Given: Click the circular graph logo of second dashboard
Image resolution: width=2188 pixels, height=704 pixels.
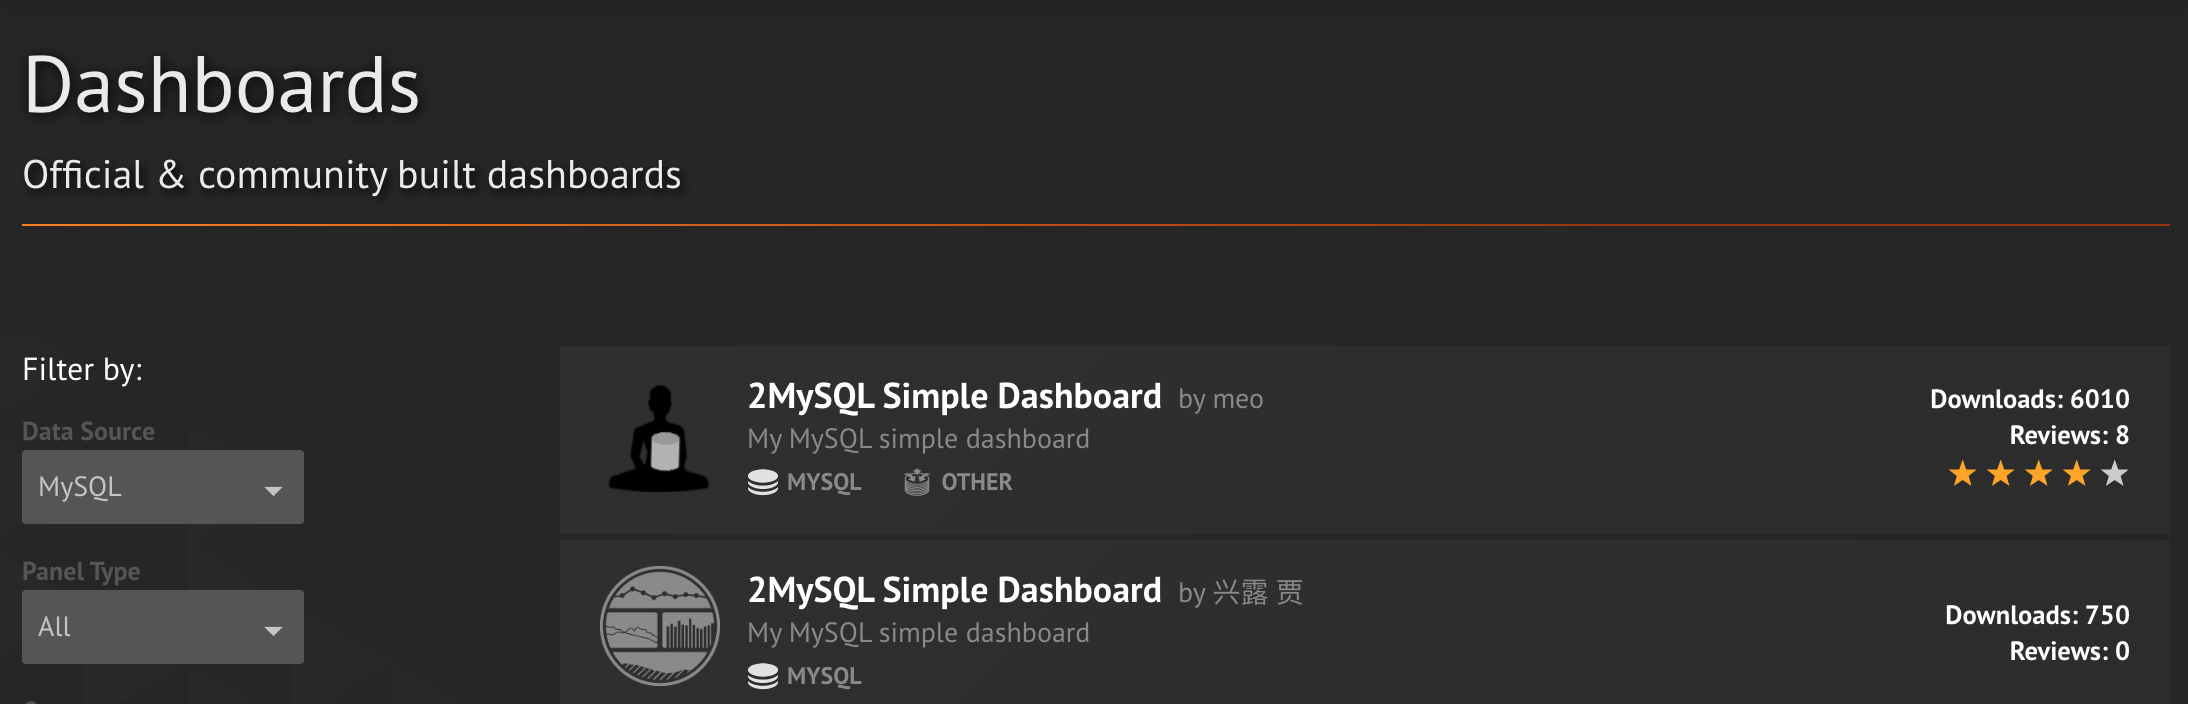Looking at the screenshot, I should [659, 625].
